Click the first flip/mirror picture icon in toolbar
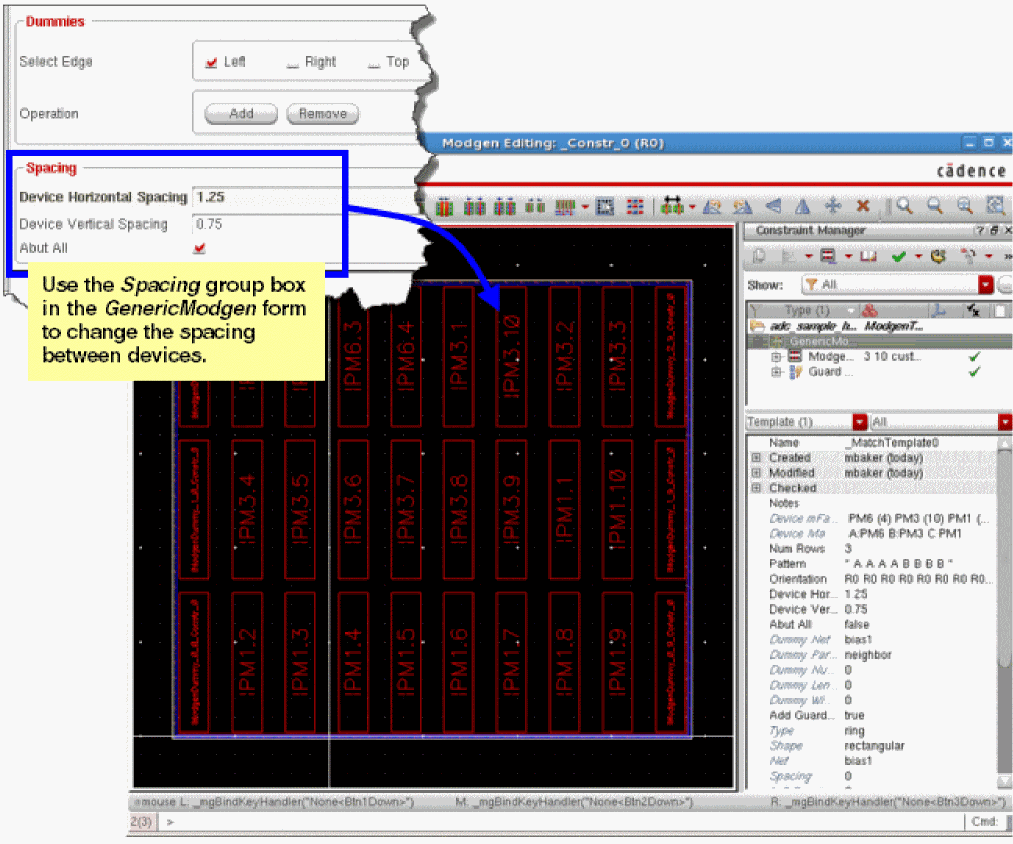The height and width of the screenshot is (844, 1013). (x=712, y=207)
